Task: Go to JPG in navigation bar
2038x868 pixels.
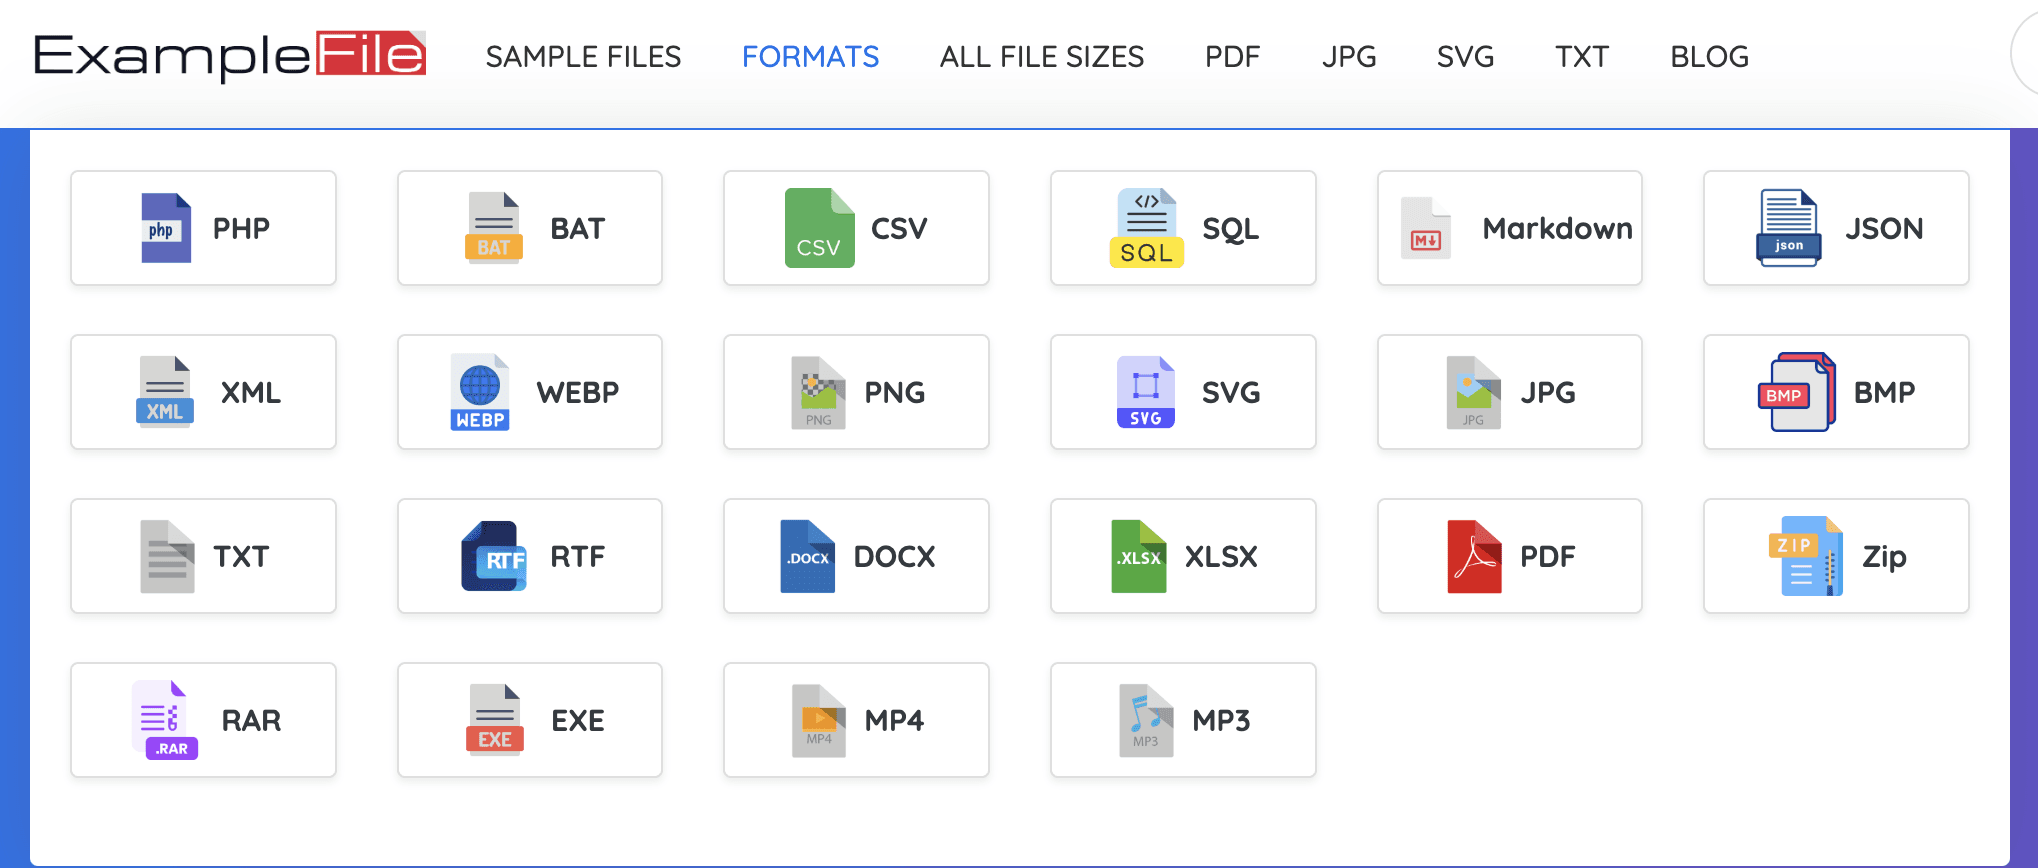Action: tap(1349, 57)
